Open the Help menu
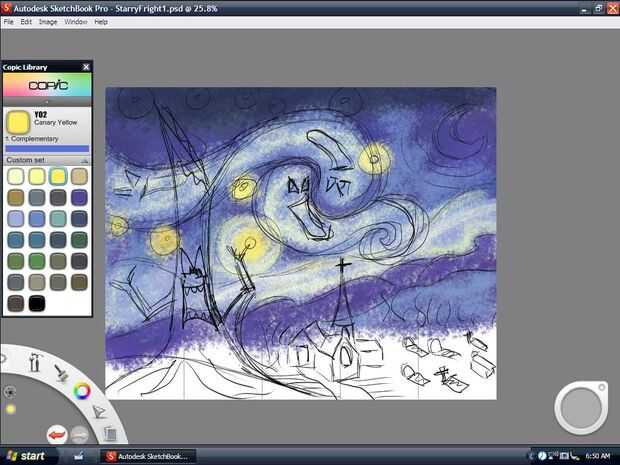 point(101,22)
